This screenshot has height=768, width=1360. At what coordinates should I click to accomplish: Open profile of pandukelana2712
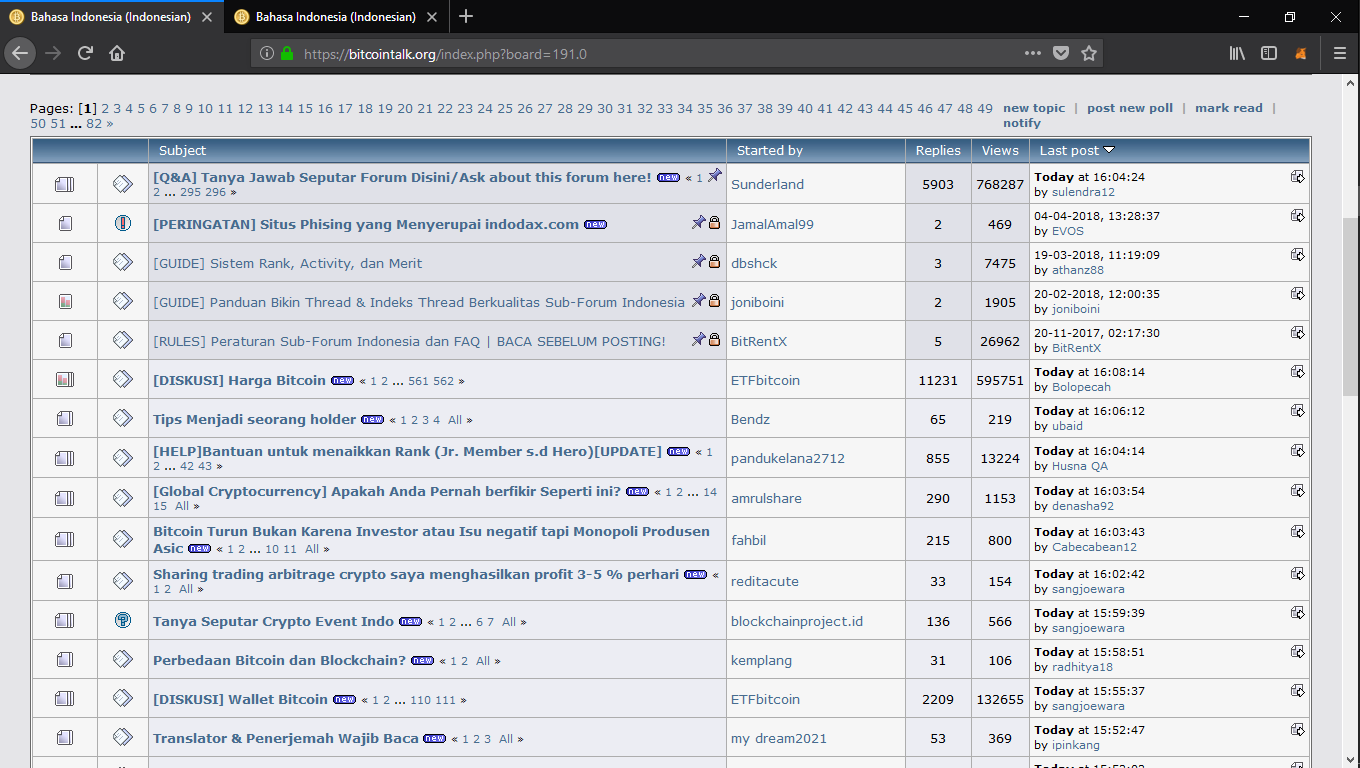tap(788, 458)
